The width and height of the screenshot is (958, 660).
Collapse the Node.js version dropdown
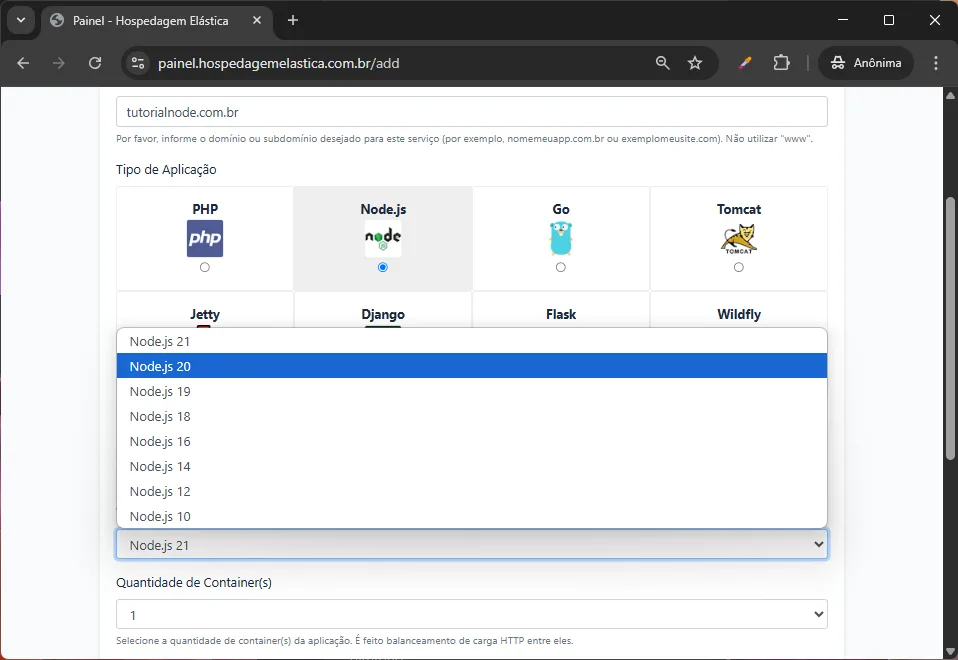coord(472,544)
